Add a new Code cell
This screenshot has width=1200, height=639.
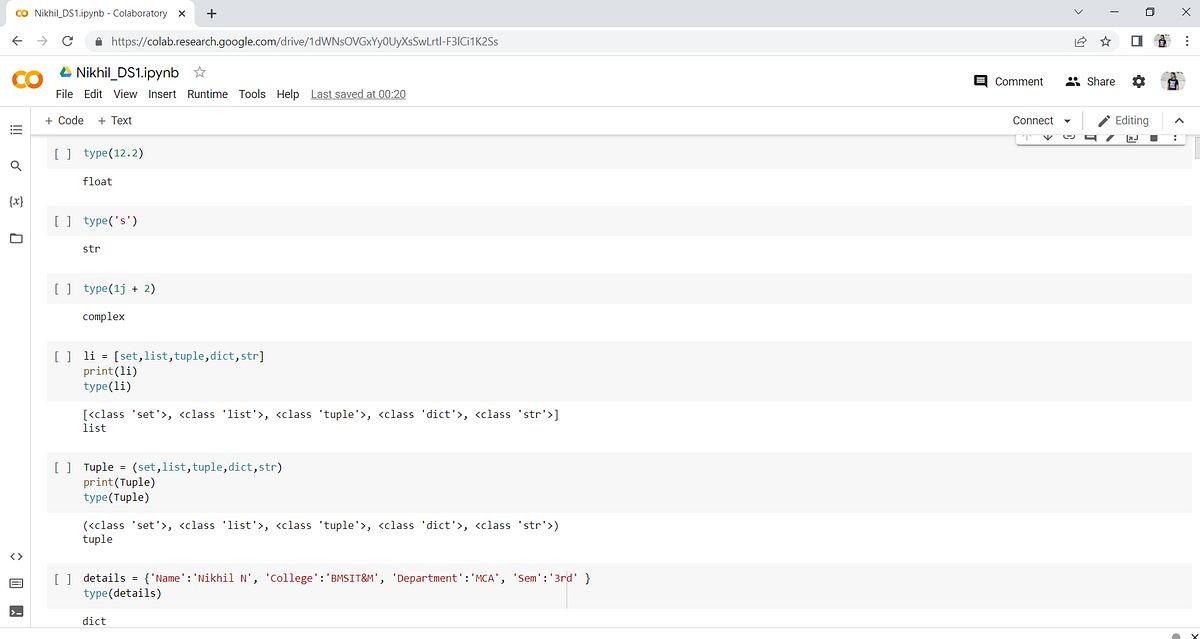pos(64,120)
